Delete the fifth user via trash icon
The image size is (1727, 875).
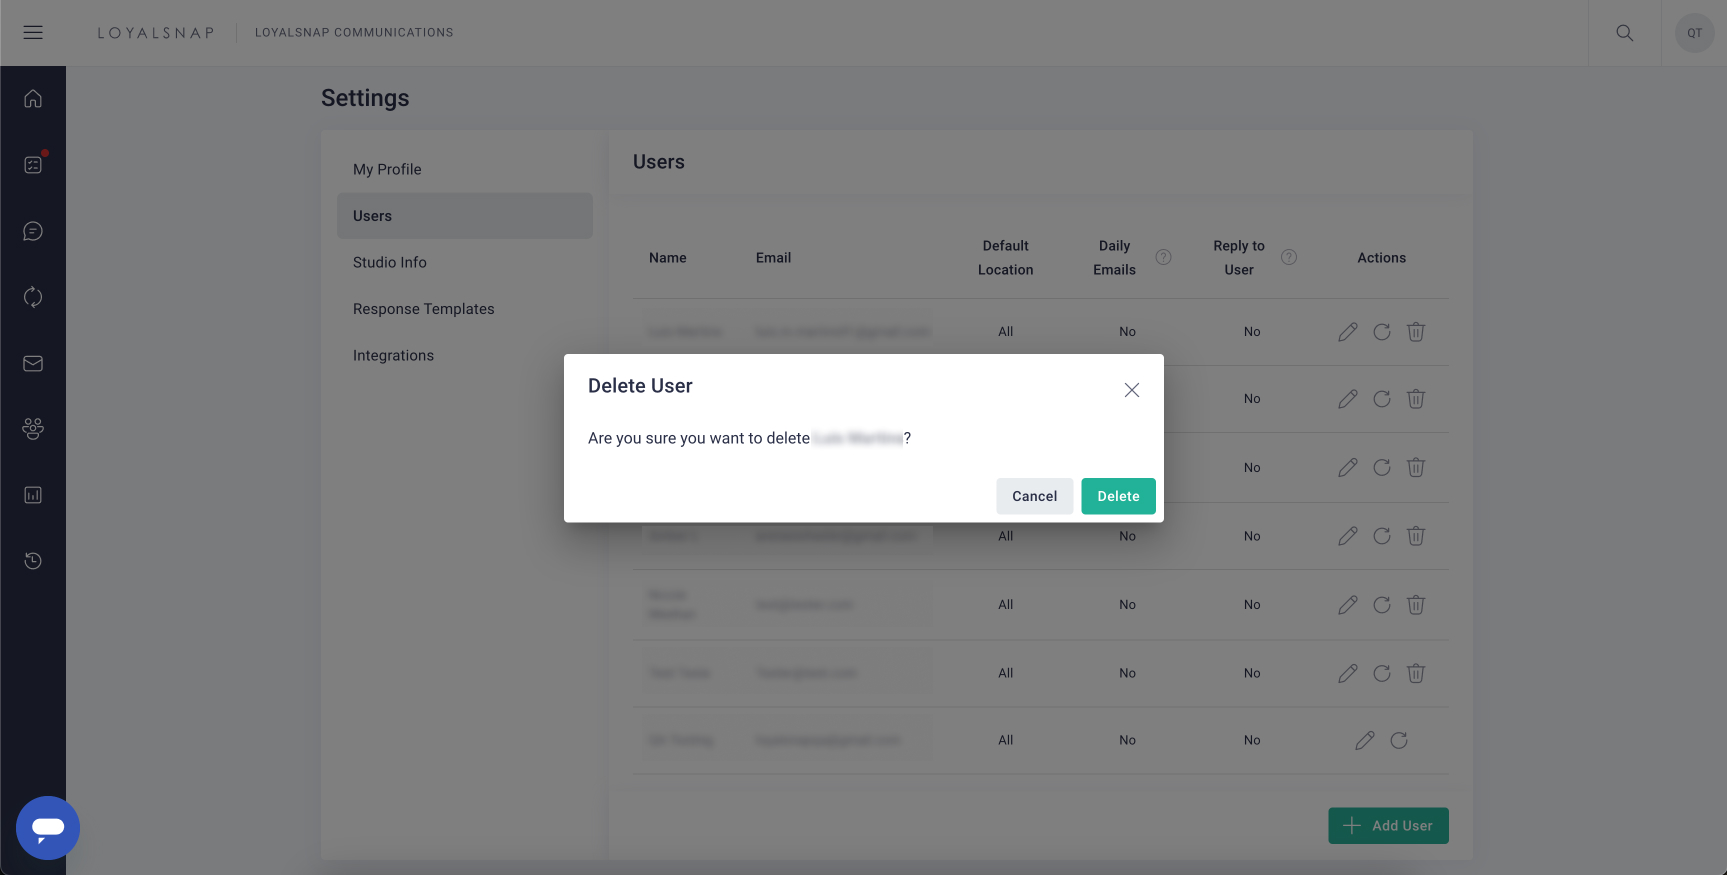coord(1416,605)
